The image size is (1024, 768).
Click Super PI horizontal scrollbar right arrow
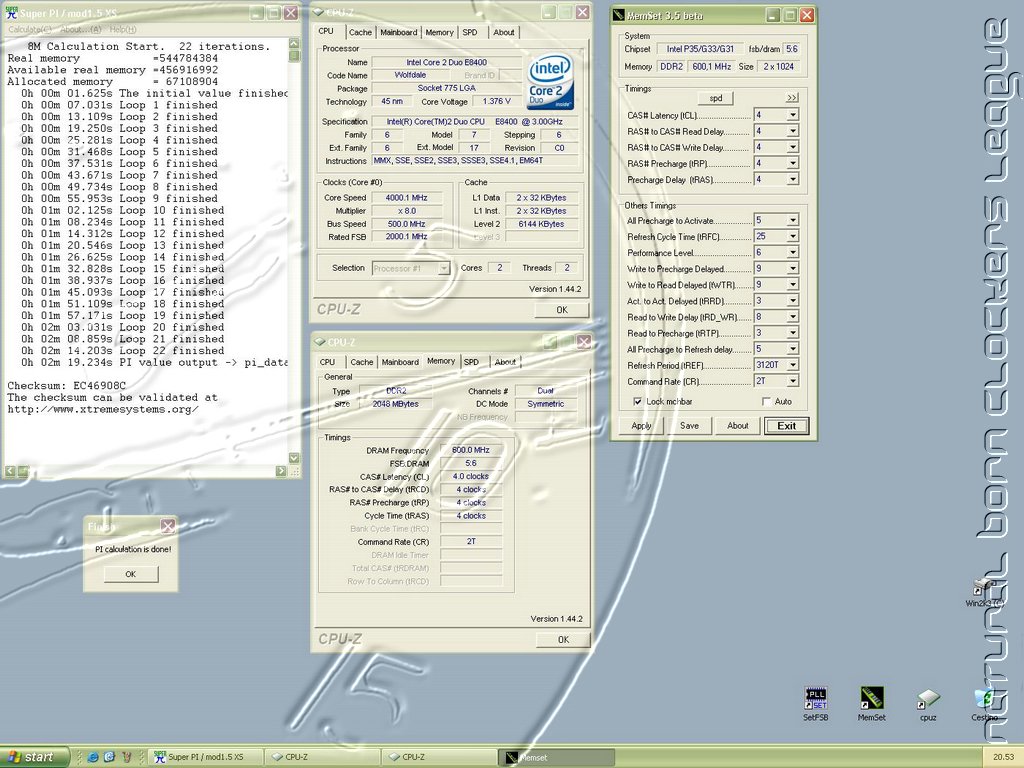[281, 471]
